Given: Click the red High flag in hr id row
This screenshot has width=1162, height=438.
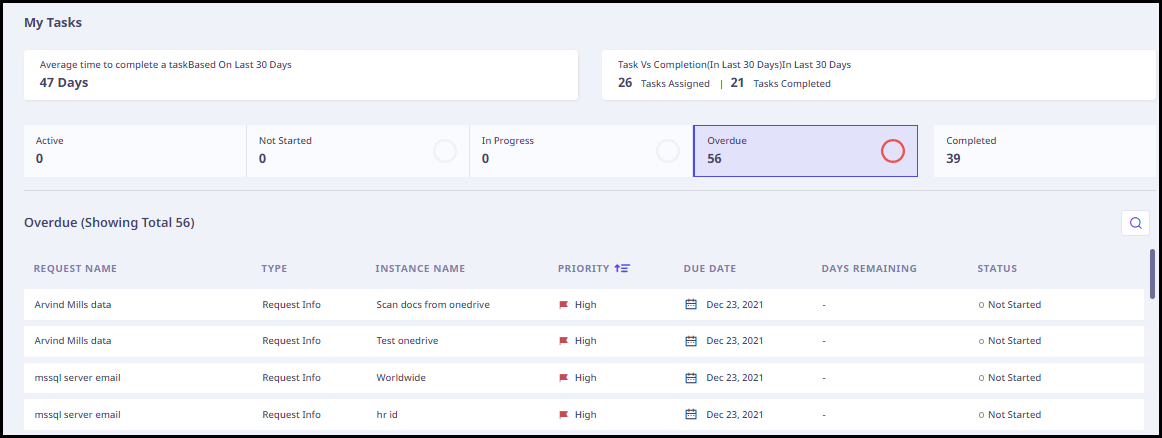Looking at the screenshot, I should point(563,415).
